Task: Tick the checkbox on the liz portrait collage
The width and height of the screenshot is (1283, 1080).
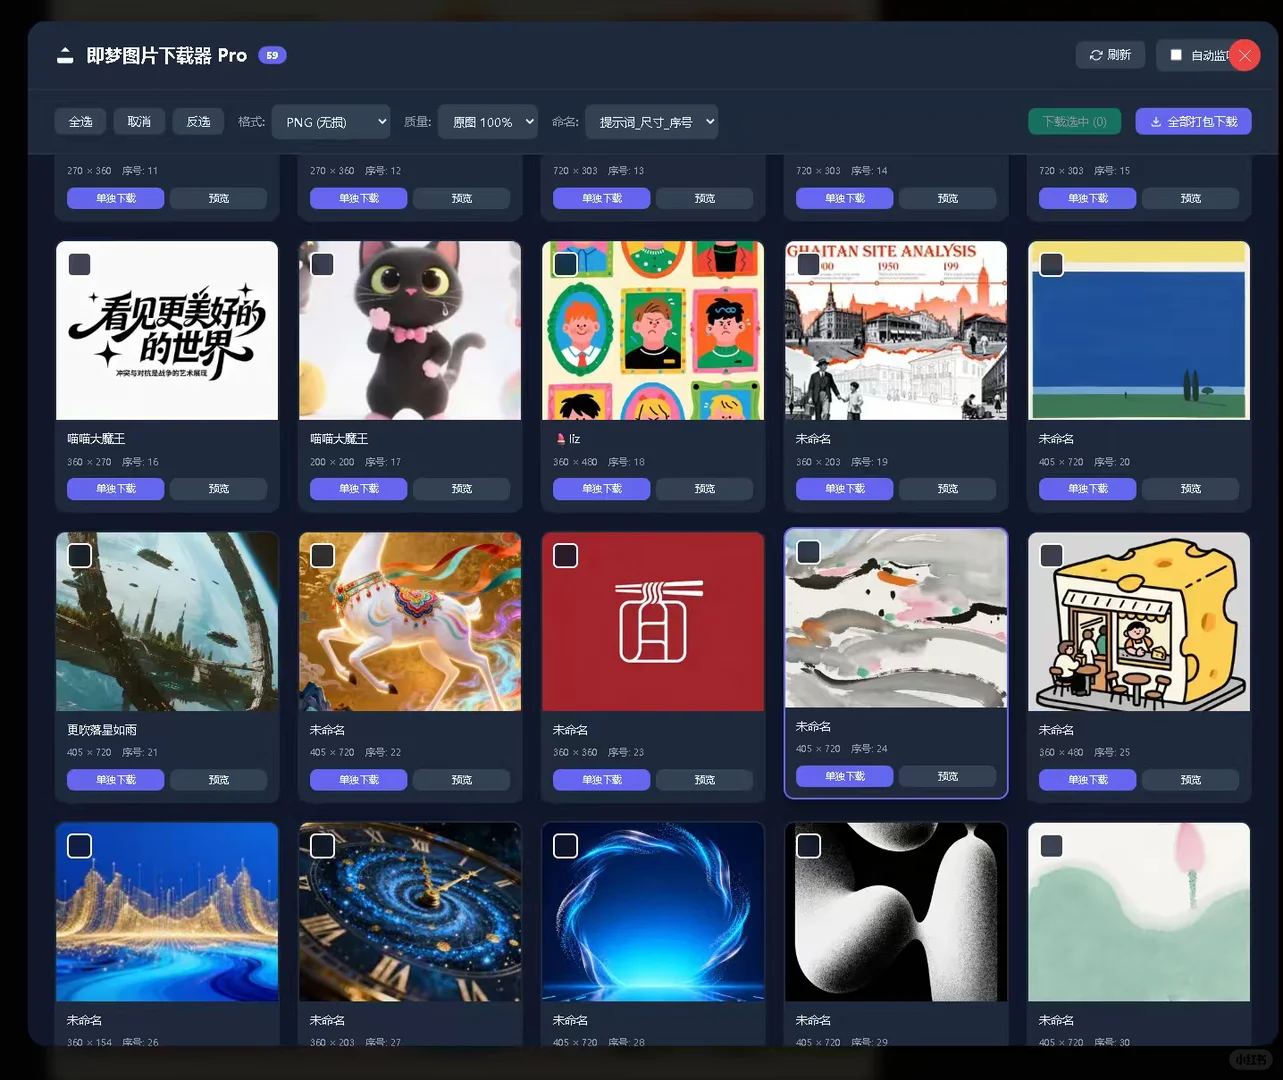Action: [x=565, y=264]
